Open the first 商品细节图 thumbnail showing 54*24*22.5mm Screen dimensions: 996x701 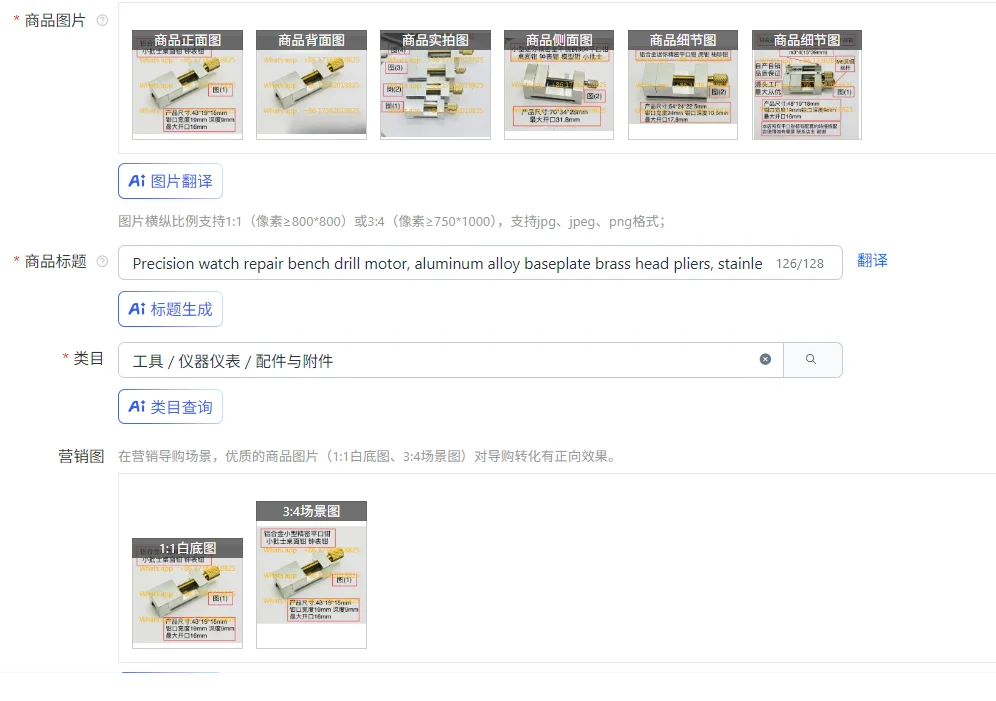pyautogui.click(x=683, y=84)
